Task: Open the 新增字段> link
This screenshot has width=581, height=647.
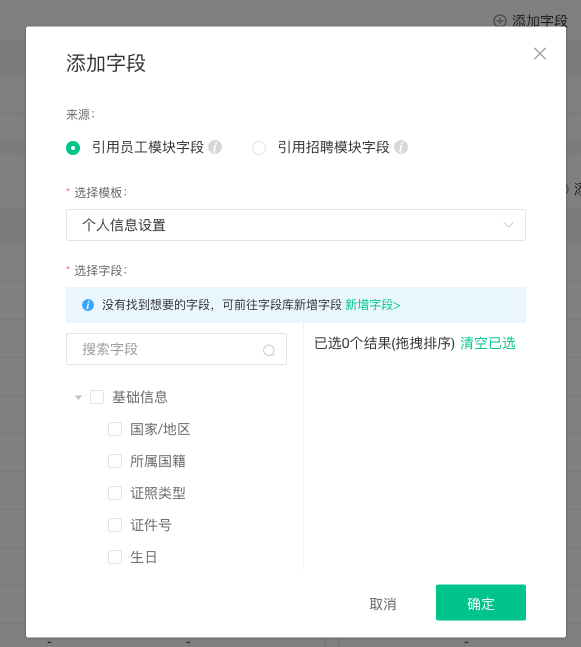Action: point(373,305)
